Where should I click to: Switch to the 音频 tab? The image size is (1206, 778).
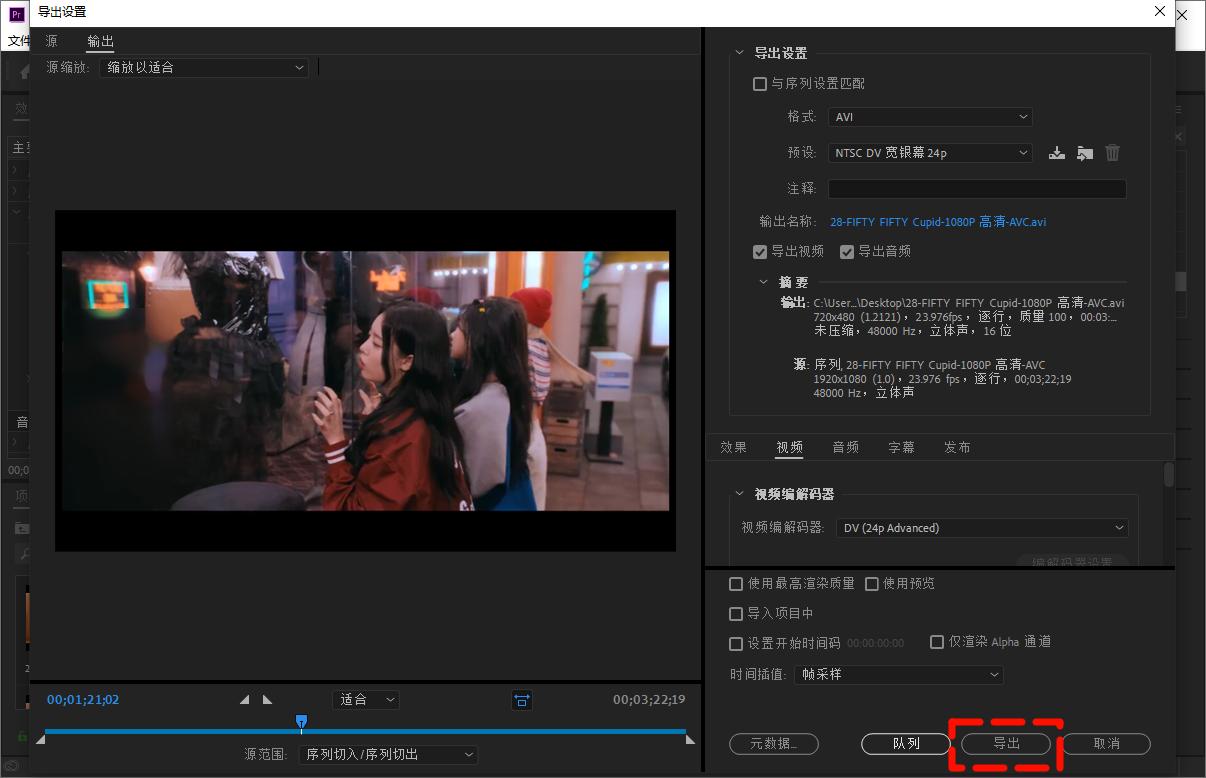(x=846, y=447)
